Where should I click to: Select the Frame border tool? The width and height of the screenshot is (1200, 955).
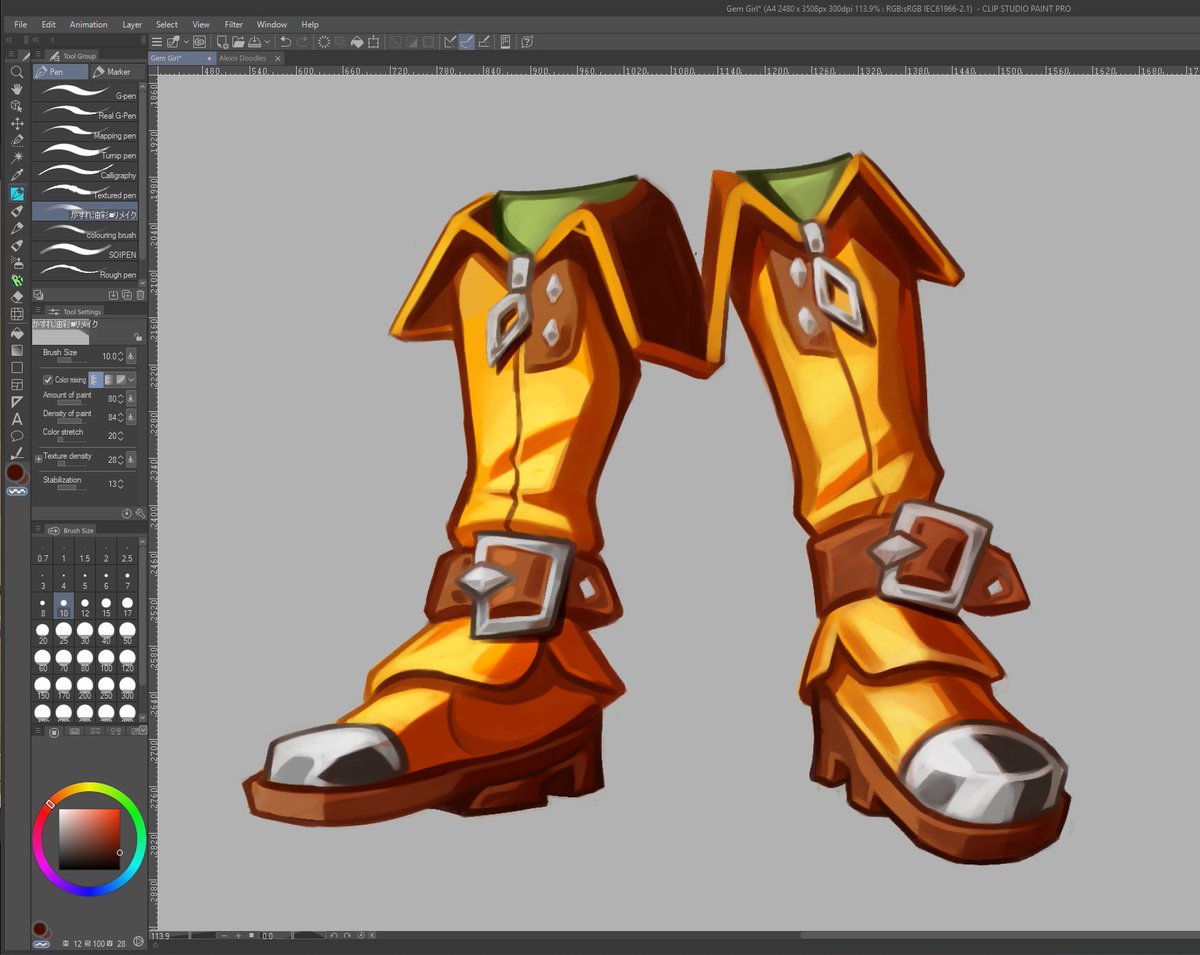(x=17, y=385)
